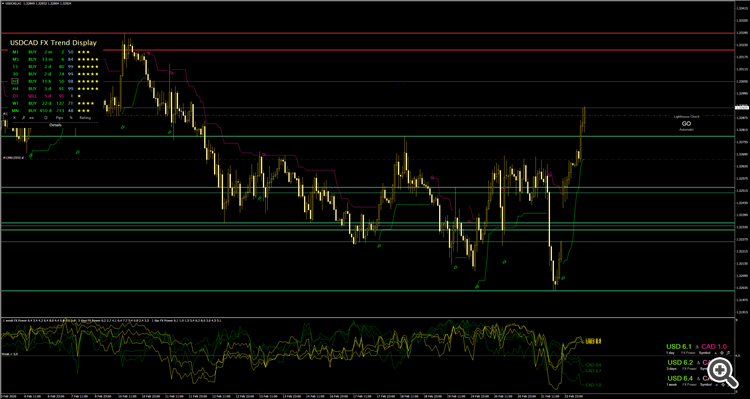This screenshot has width=750, height=399.
Task: Click the Lighthouse Check label
Action: coord(686,116)
